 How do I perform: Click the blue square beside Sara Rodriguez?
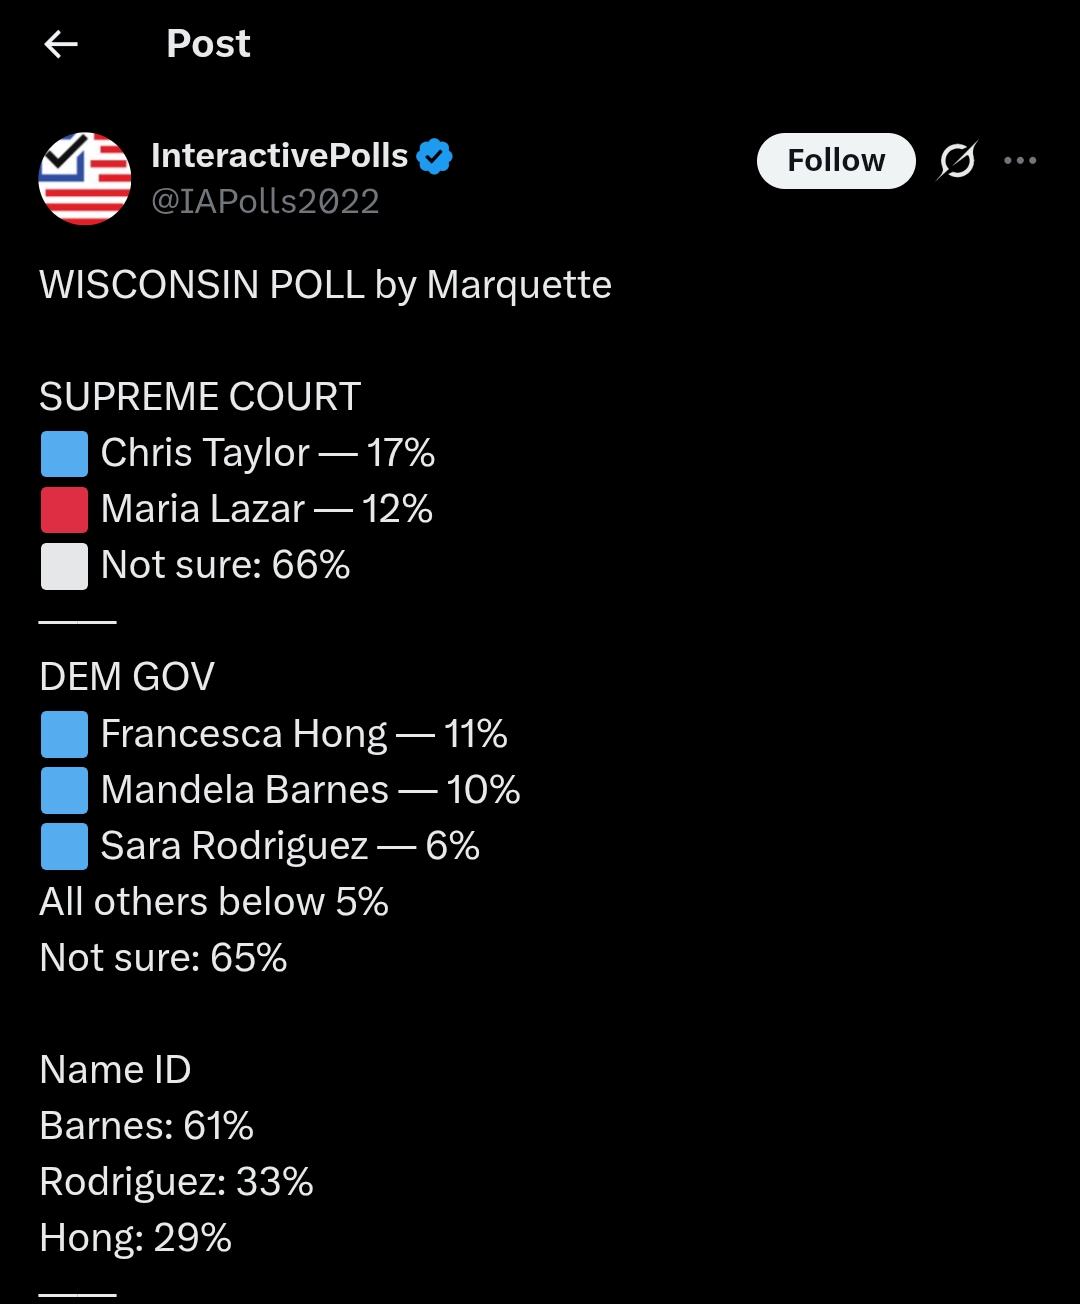pos(64,847)
